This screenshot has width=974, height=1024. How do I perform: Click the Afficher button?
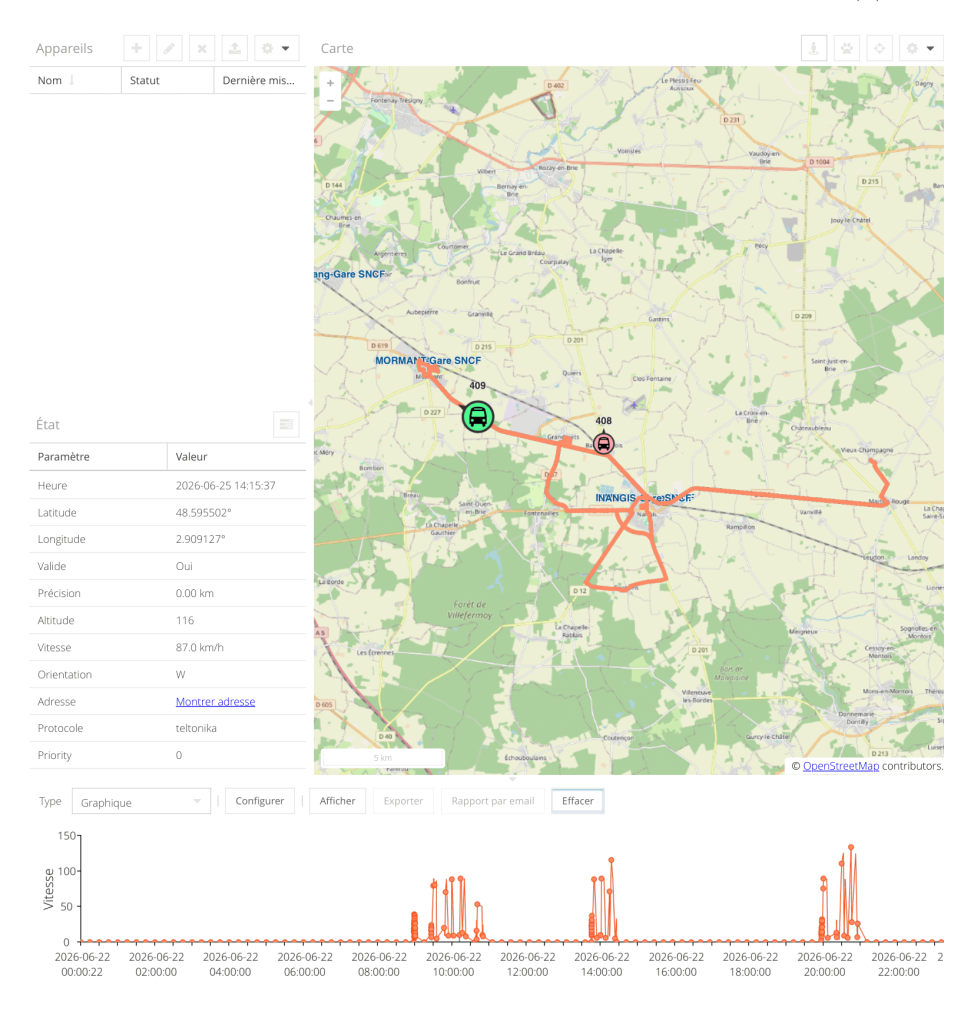point(338,801)
